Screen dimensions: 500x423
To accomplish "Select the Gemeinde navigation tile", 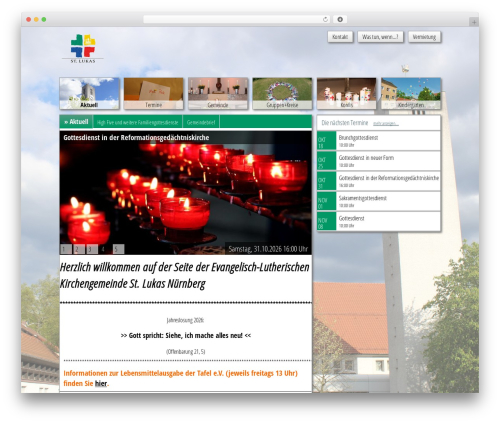I will 218,94.
